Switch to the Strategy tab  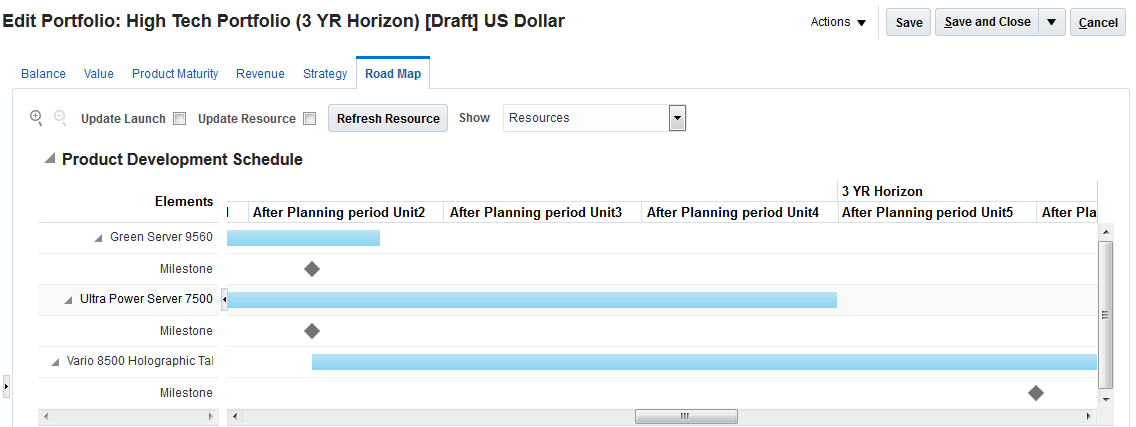[325, 73]
